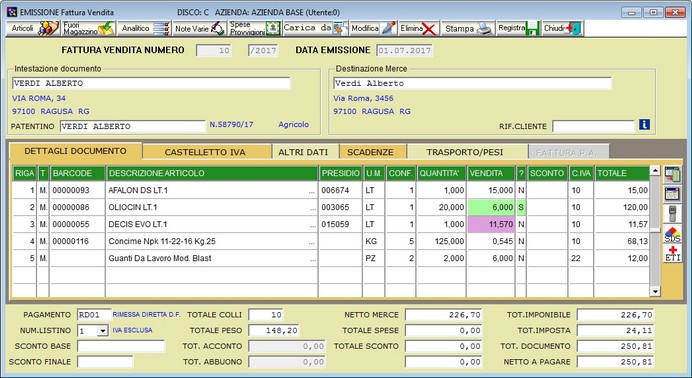Select barcode cell 00000093
692x378 pixels.
tap(77, 191)
